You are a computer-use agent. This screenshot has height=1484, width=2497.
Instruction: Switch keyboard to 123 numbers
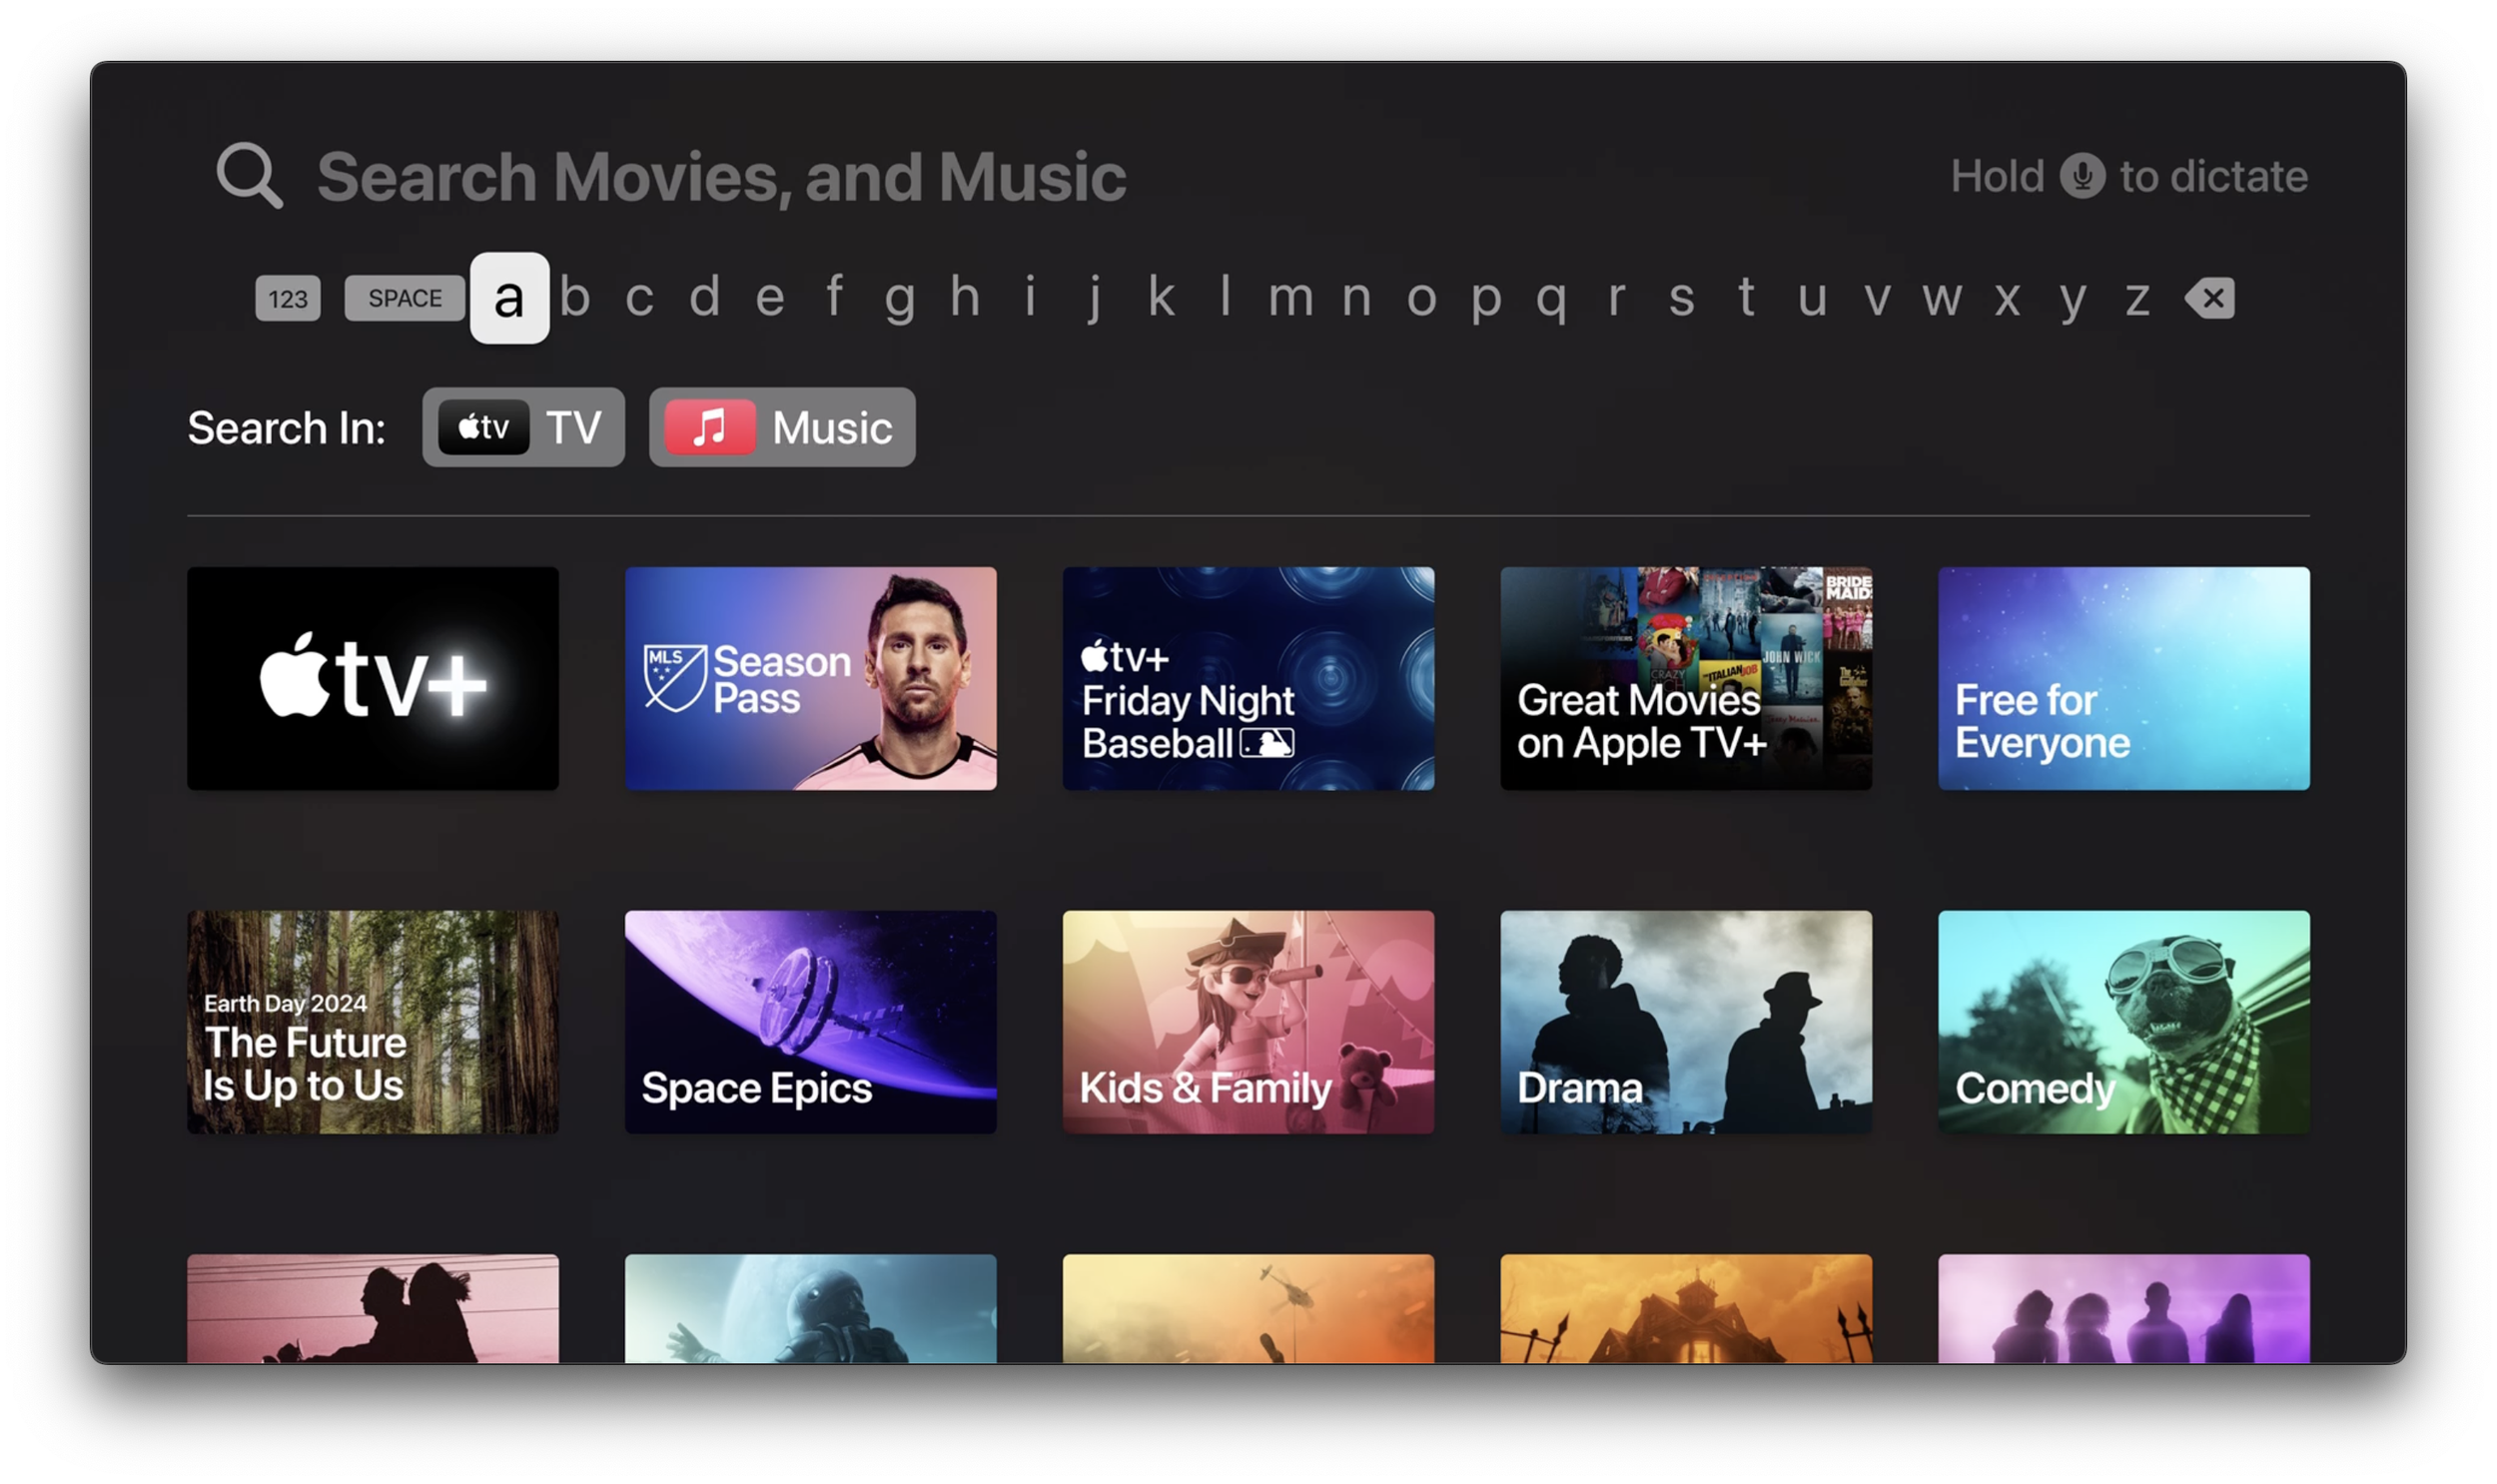coord(288,298)
